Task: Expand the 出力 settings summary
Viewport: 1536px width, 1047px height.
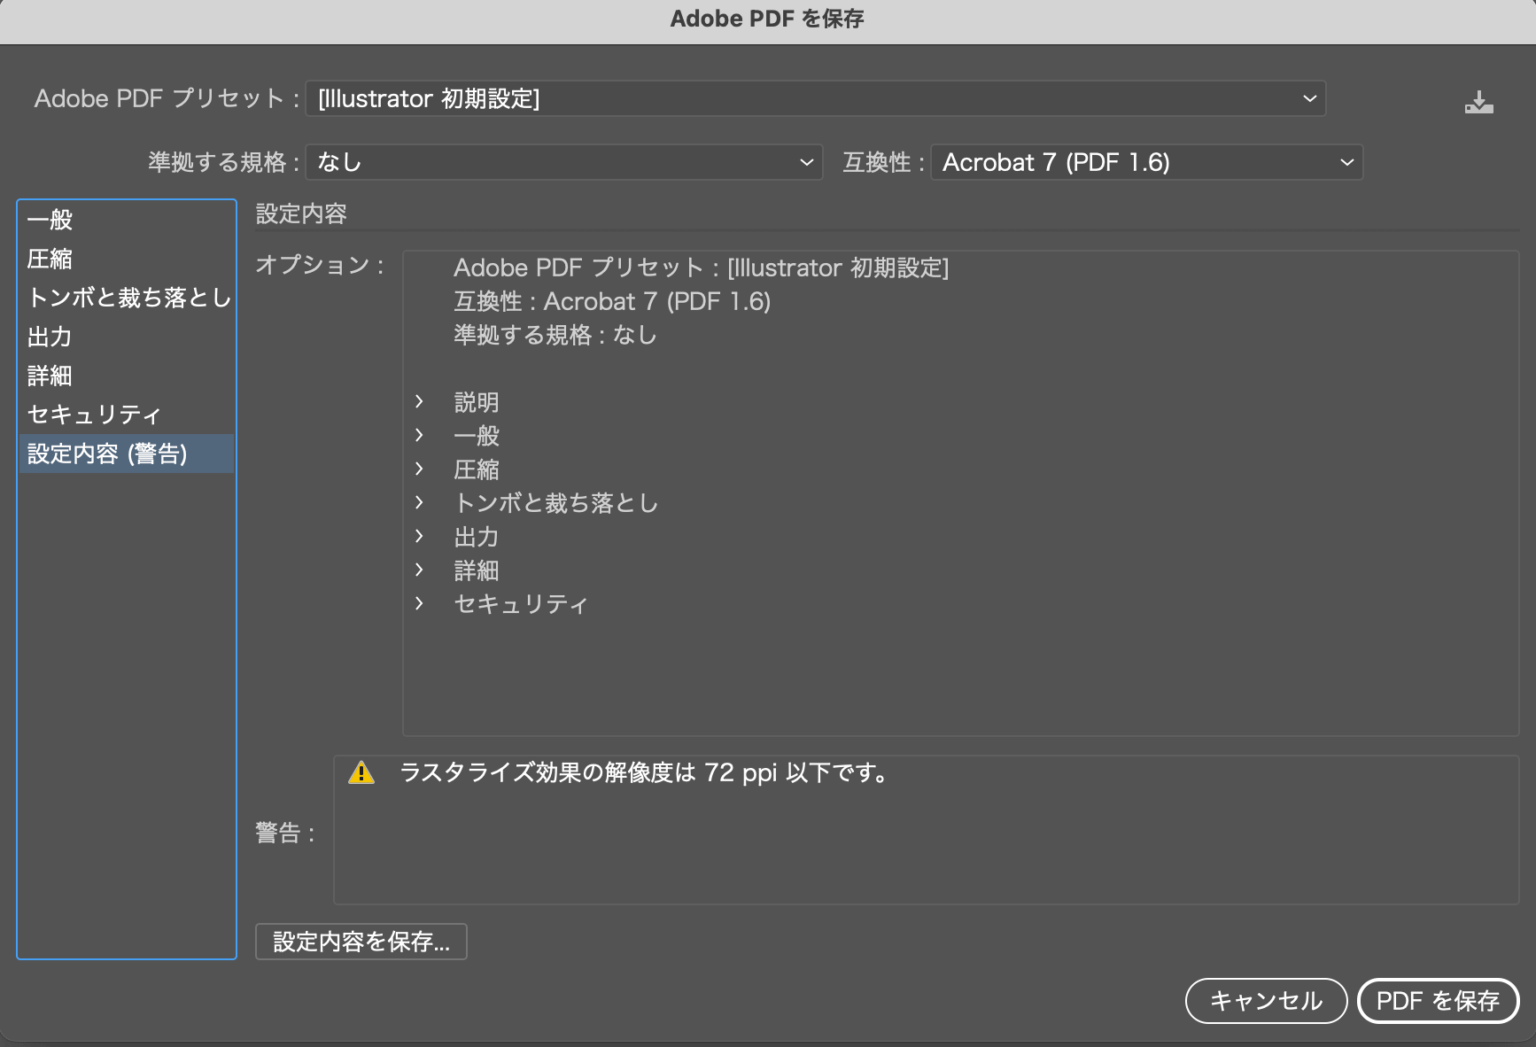Action: [x=419, y=537]
